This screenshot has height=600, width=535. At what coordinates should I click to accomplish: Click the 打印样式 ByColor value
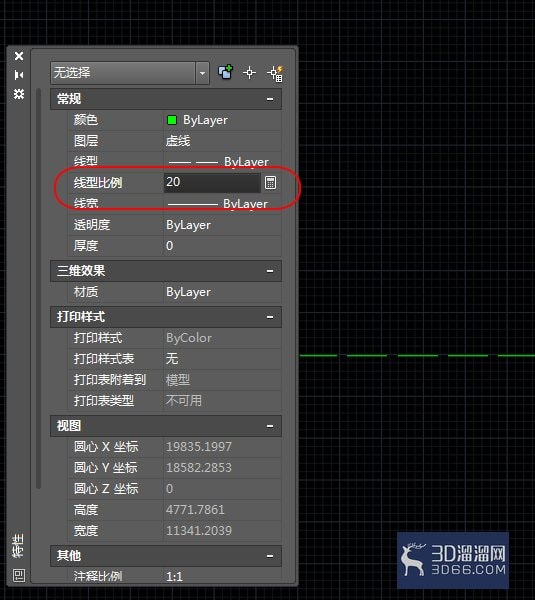pos(189,338)
